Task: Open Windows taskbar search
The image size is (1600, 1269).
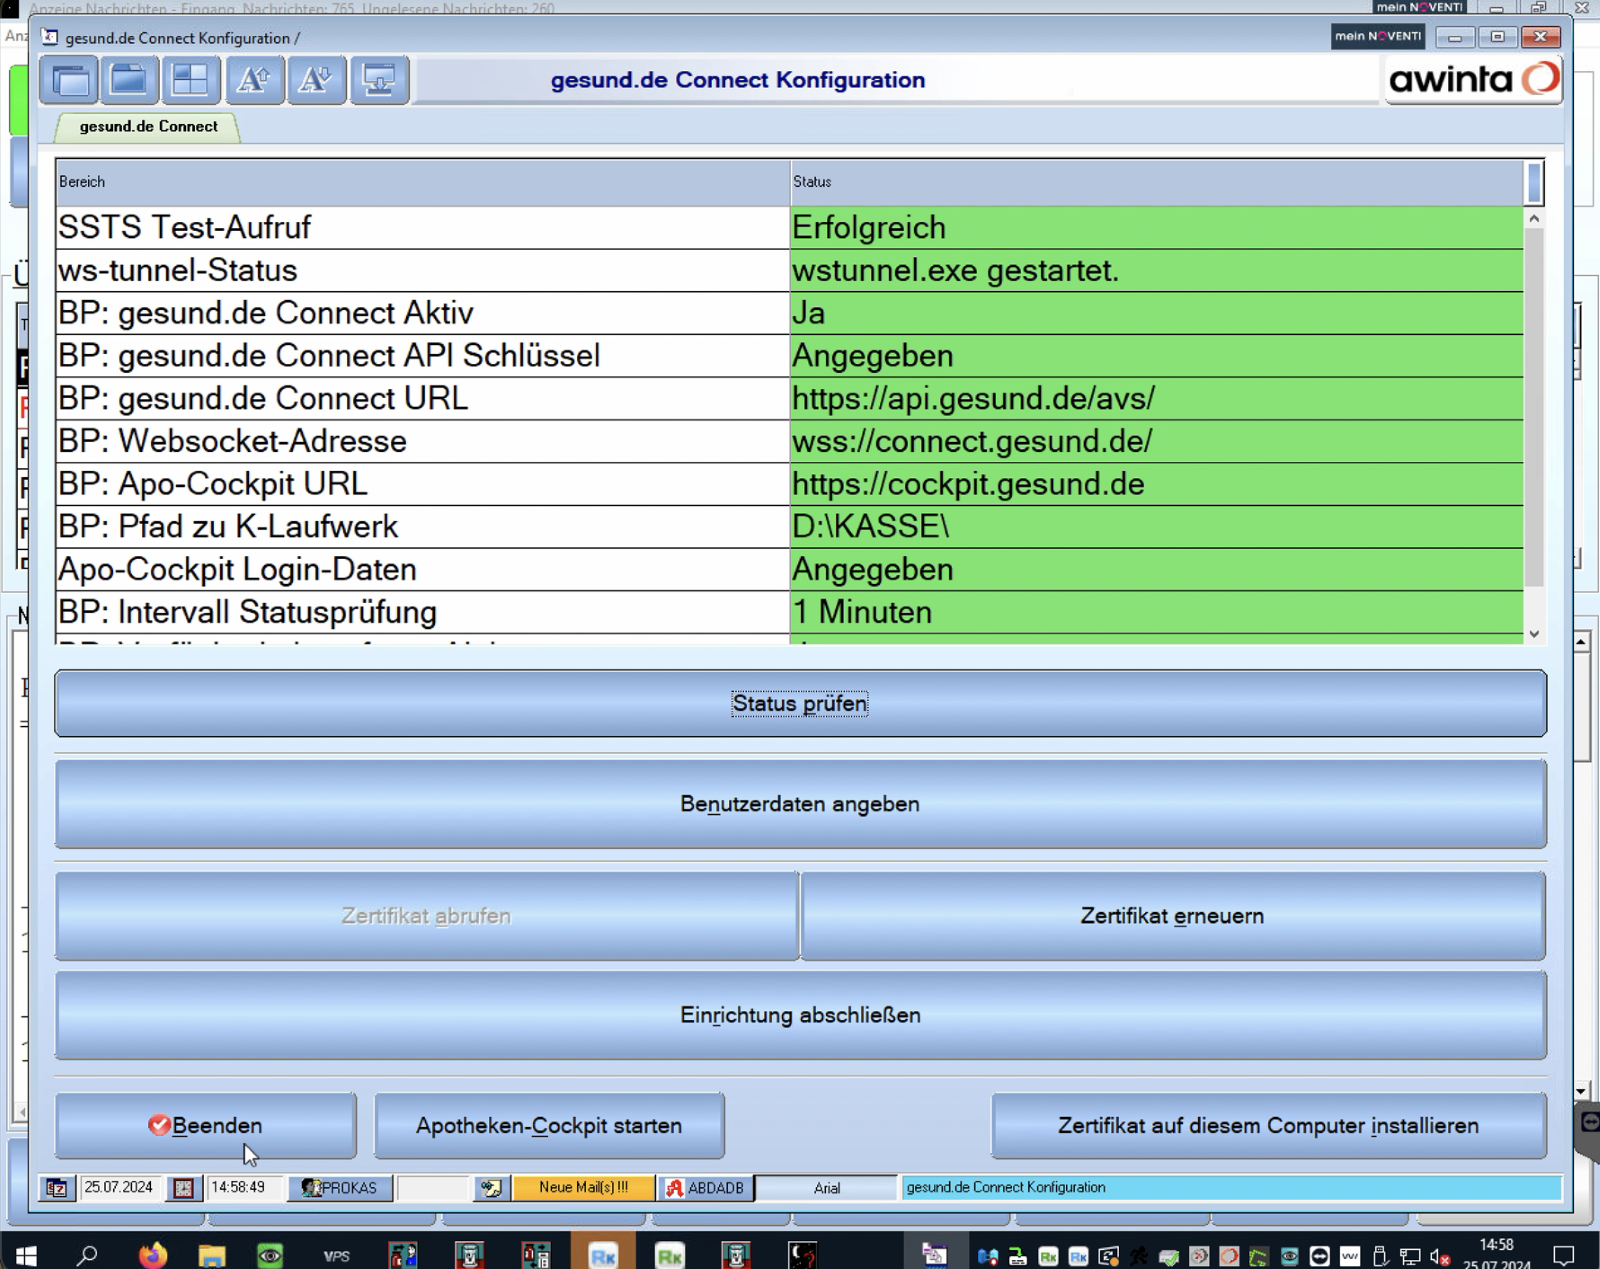Action: click(87, 1255)
